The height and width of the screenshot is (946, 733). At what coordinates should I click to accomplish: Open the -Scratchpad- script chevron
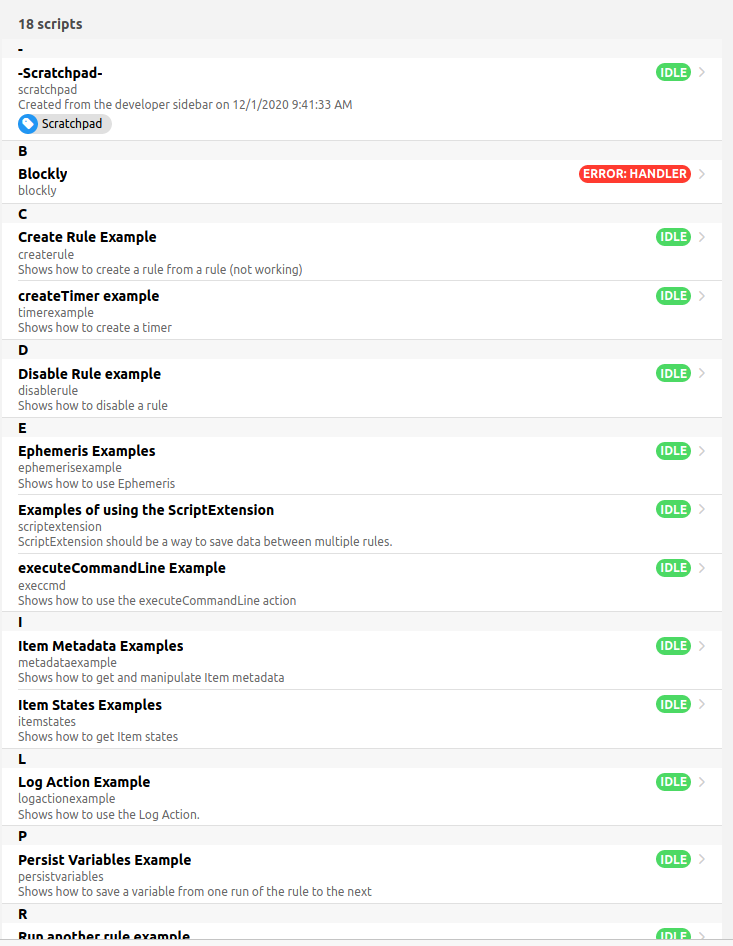coord(703,72)
